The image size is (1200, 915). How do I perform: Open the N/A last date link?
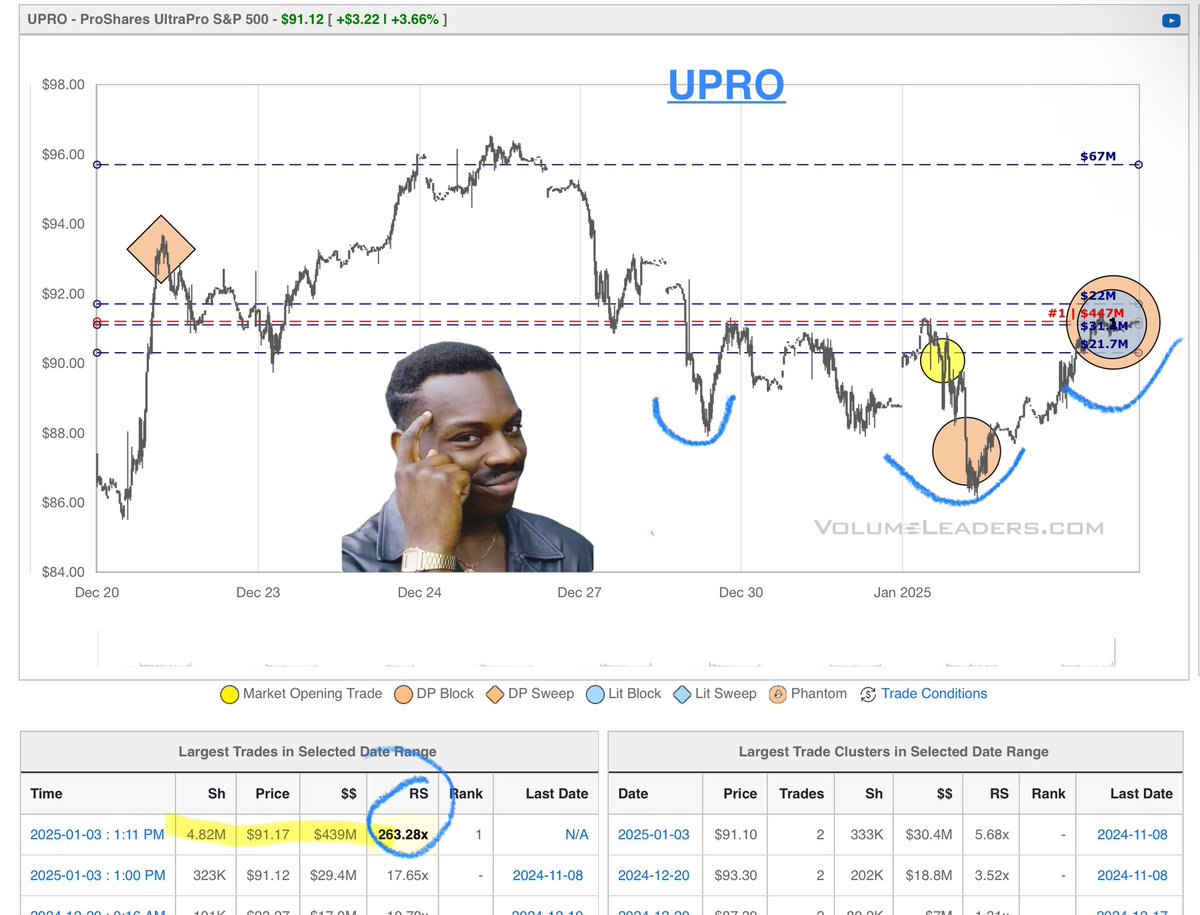click(576, 834)
